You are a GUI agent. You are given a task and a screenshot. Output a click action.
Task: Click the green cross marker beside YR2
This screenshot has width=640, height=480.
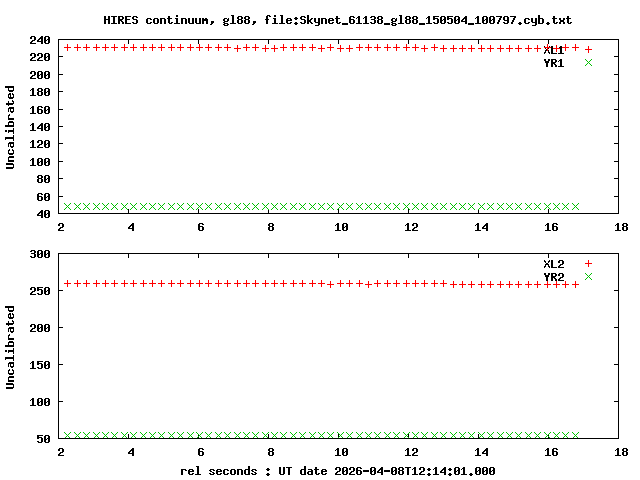[588, 277]
